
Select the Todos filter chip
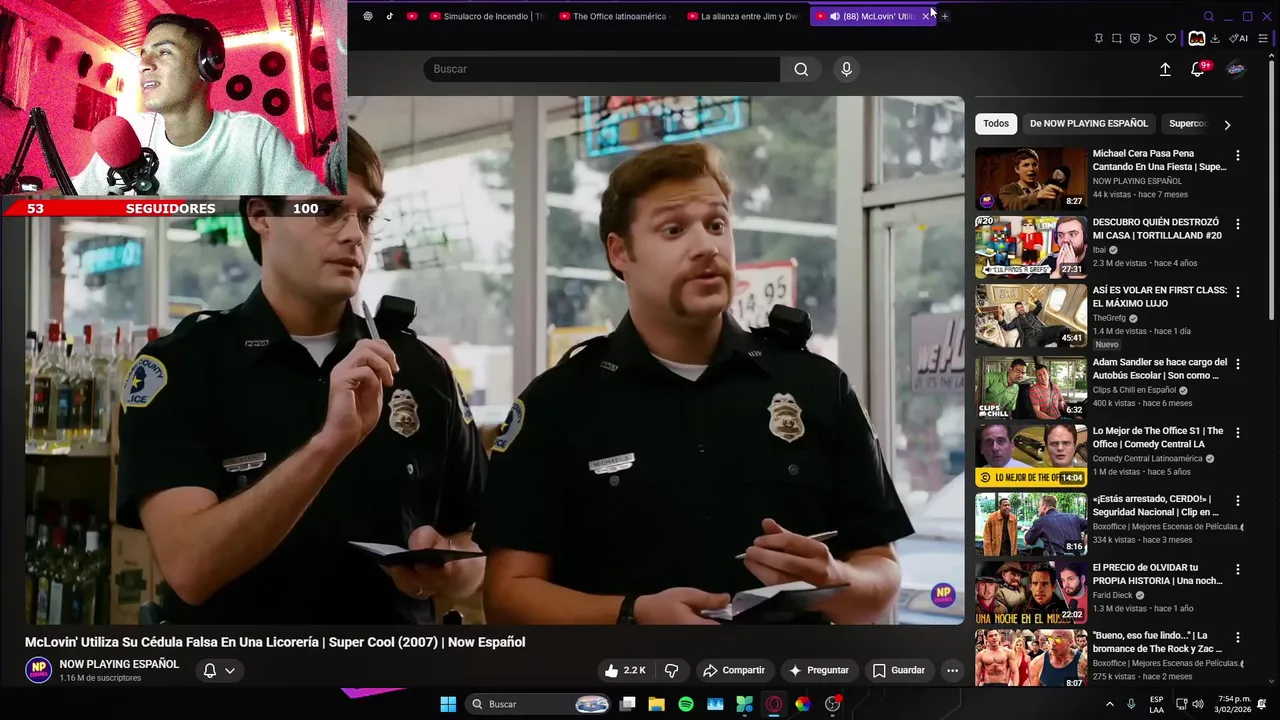(996, 124)
